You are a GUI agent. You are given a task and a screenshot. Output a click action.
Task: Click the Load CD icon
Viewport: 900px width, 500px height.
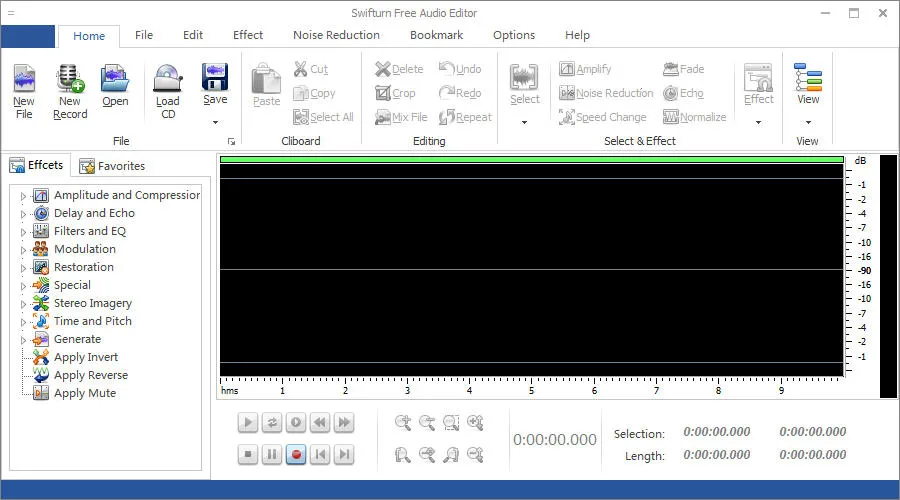coord(167,82)
